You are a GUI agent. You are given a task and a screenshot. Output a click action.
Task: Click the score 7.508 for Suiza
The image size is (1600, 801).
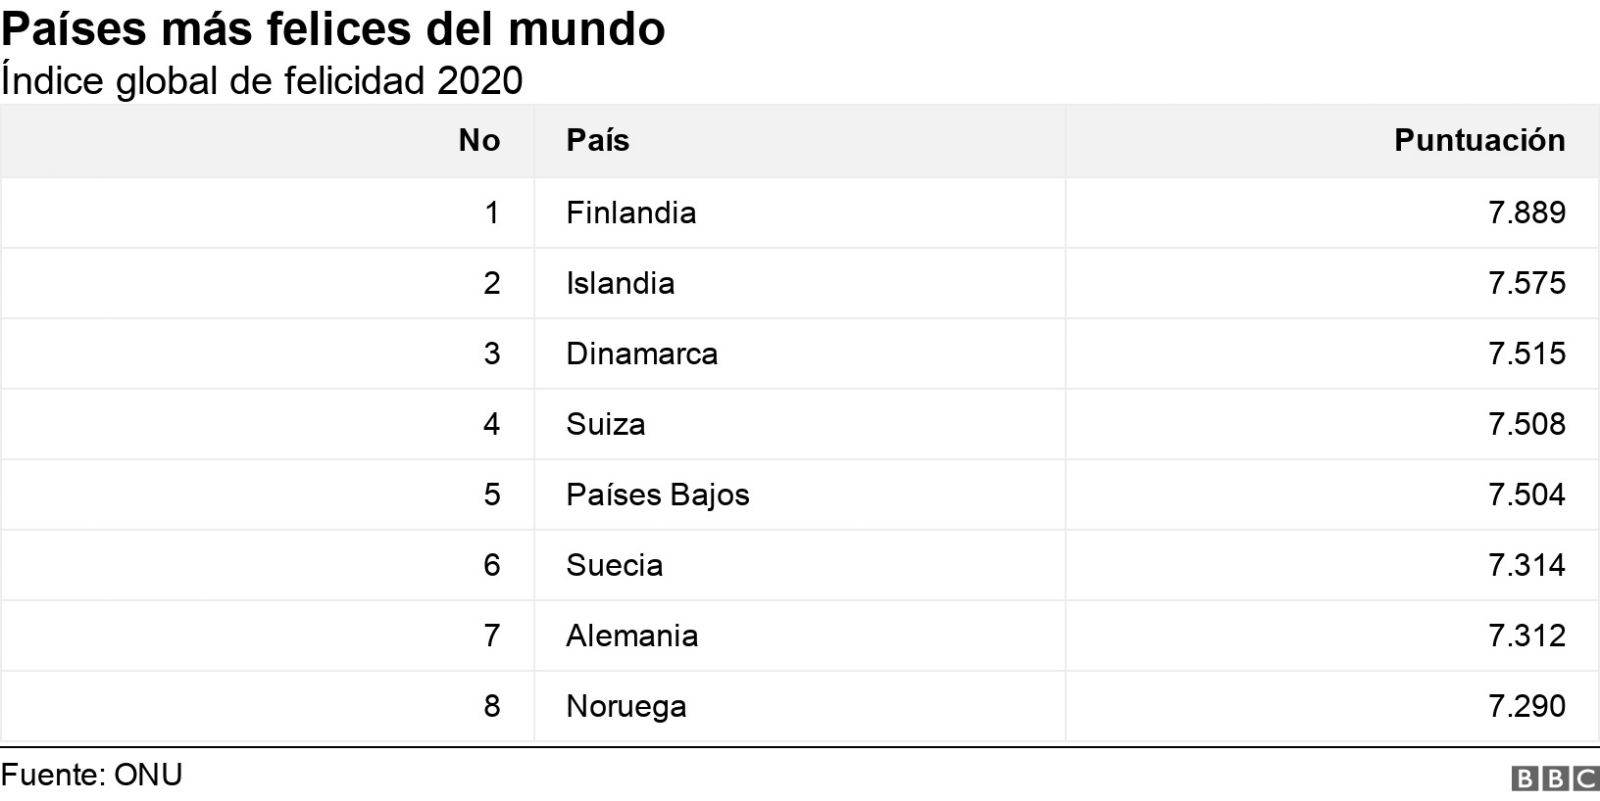[1526, 424]
